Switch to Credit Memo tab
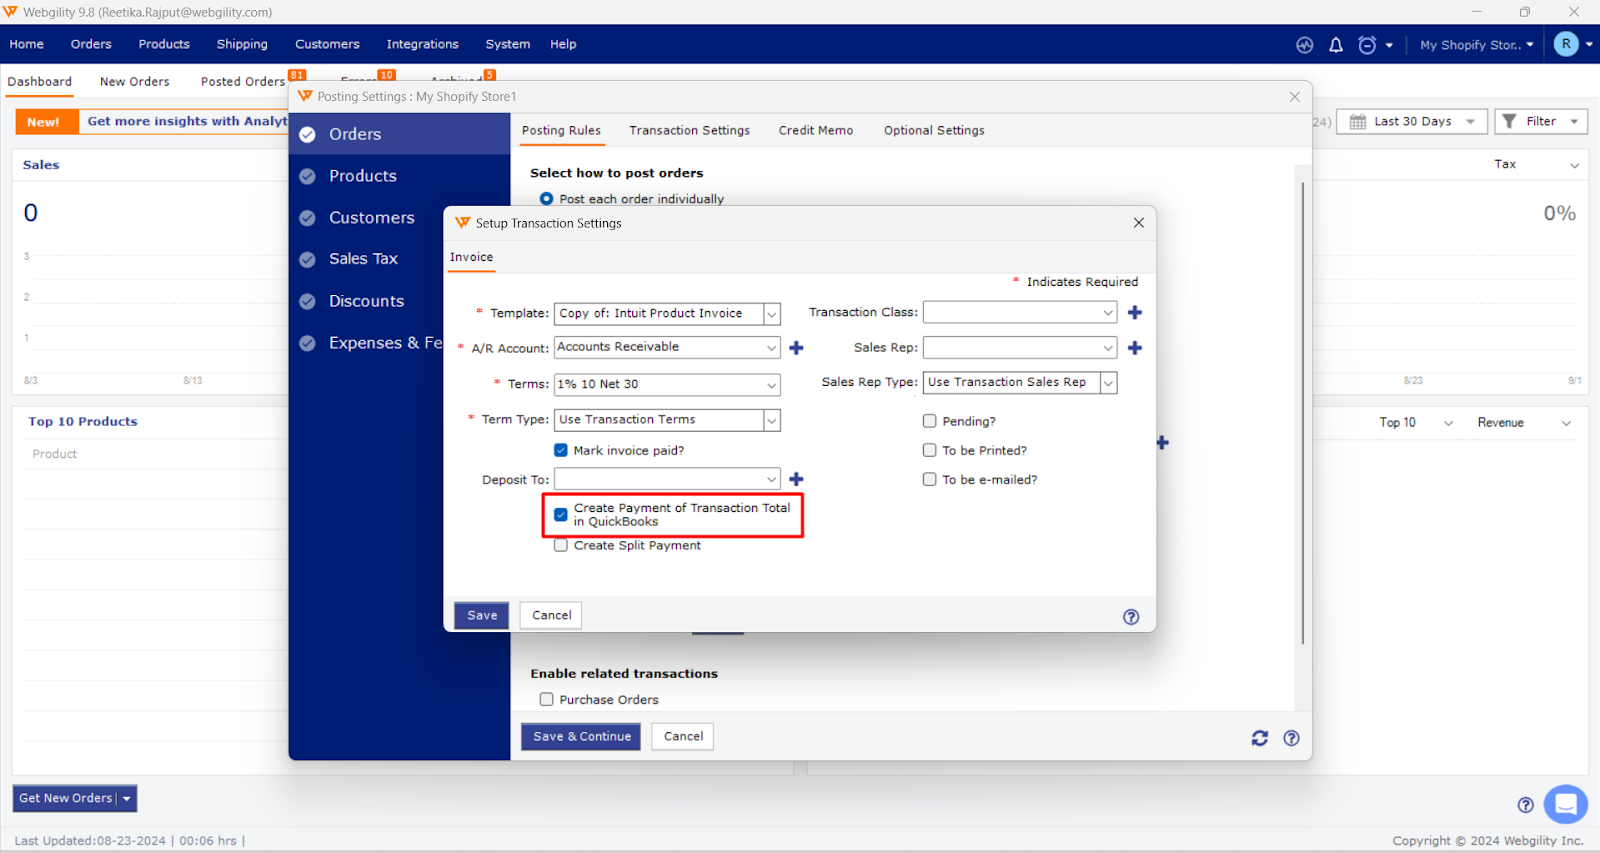Image resolution: width=1600 pixels, height=853 pixels. click(816, 131)
